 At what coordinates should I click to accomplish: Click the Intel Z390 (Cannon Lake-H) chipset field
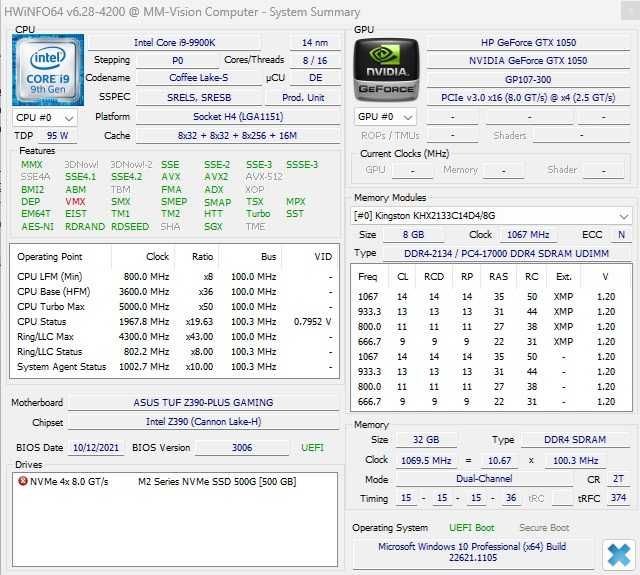(x=203, y=422)
